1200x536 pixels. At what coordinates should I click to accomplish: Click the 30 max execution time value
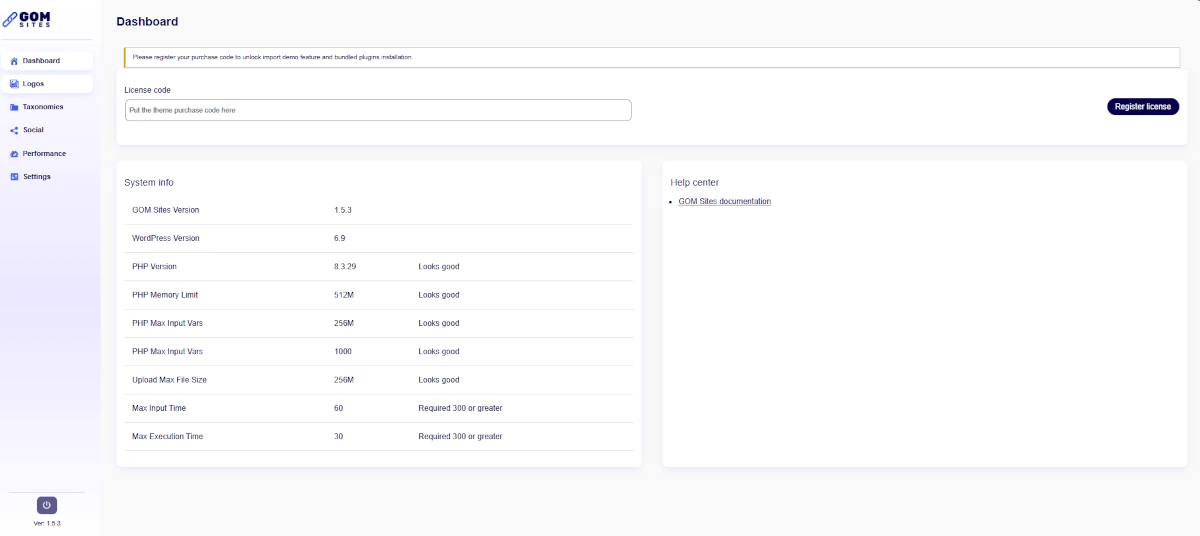coord(338,436)
